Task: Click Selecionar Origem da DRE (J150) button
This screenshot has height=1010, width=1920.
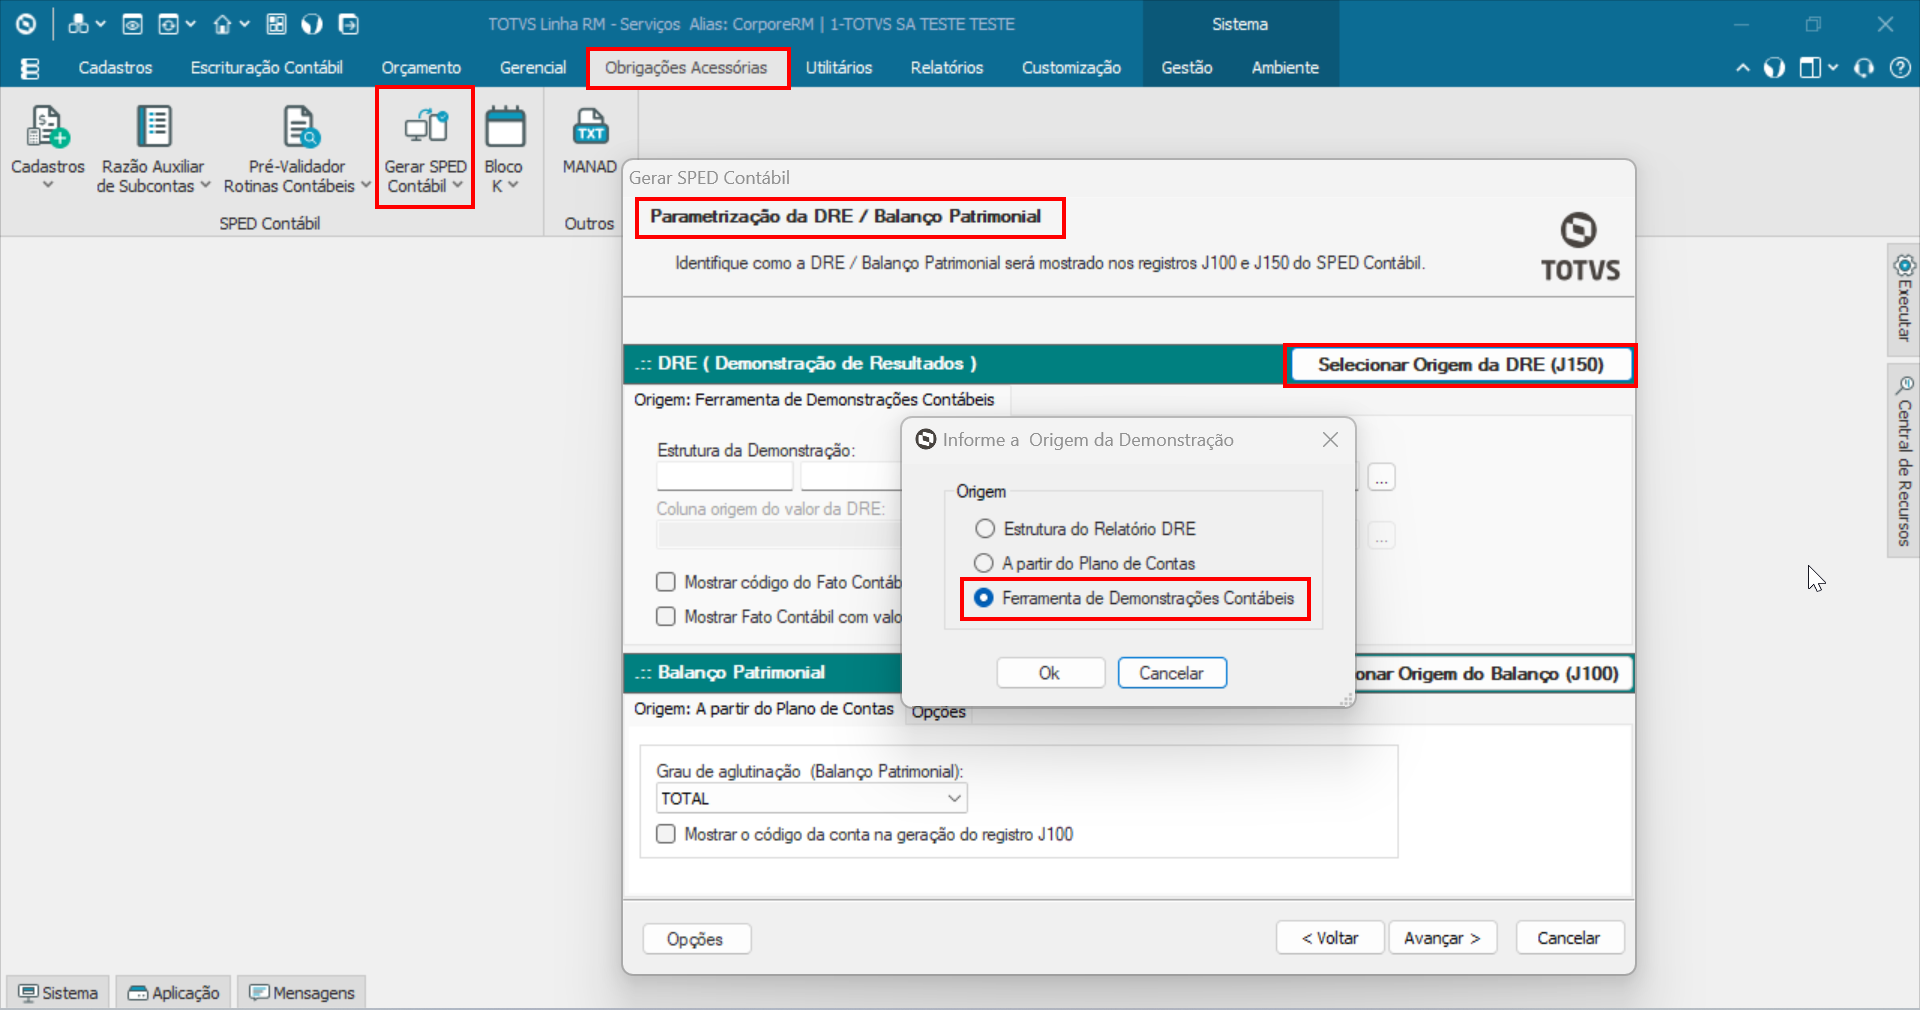Action: coord(1460,365)
